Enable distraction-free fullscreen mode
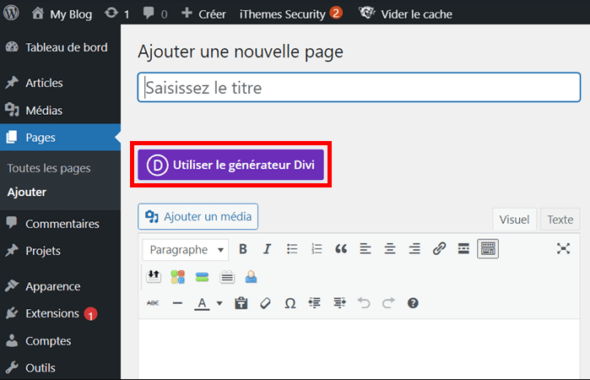 (563, 248)
